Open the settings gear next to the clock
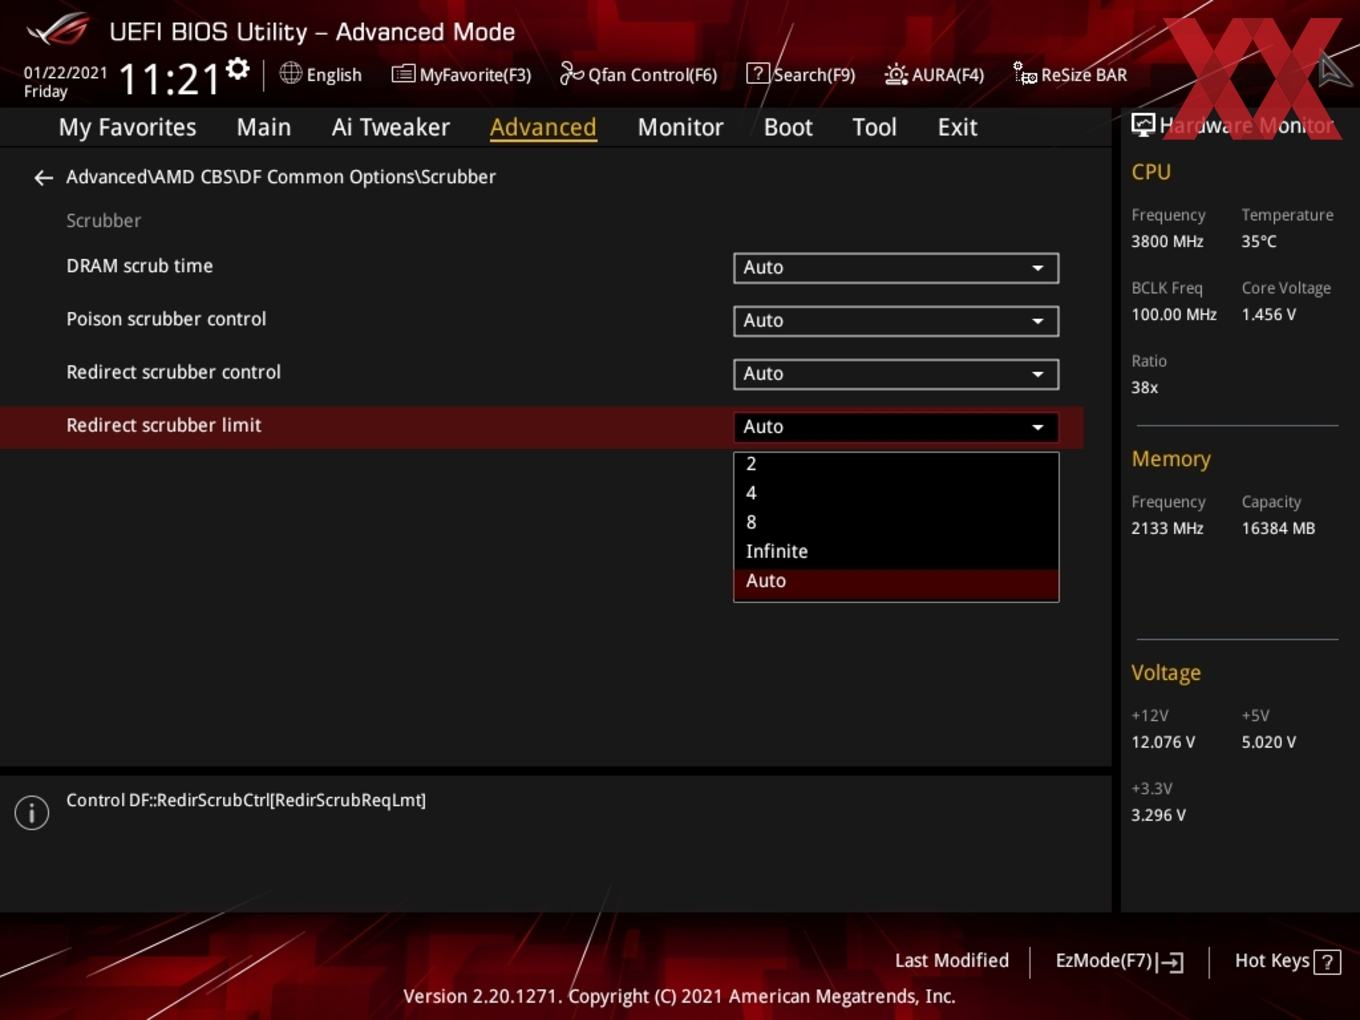 coord(238,69)
